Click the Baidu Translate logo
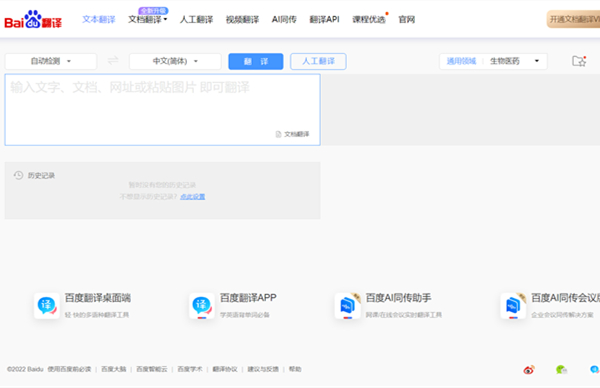This screenshot has height=388, width=600. pos(33,20)
